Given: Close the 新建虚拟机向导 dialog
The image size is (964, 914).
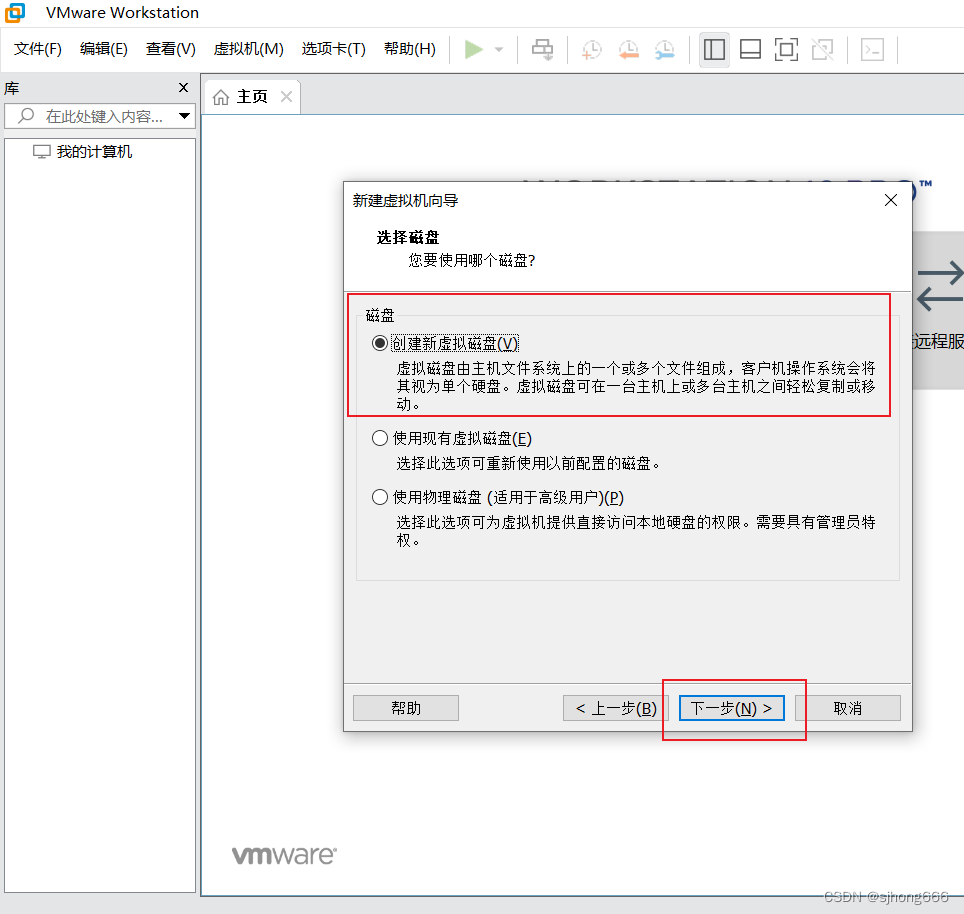Looking at the screenshot, I should point(891,200).
